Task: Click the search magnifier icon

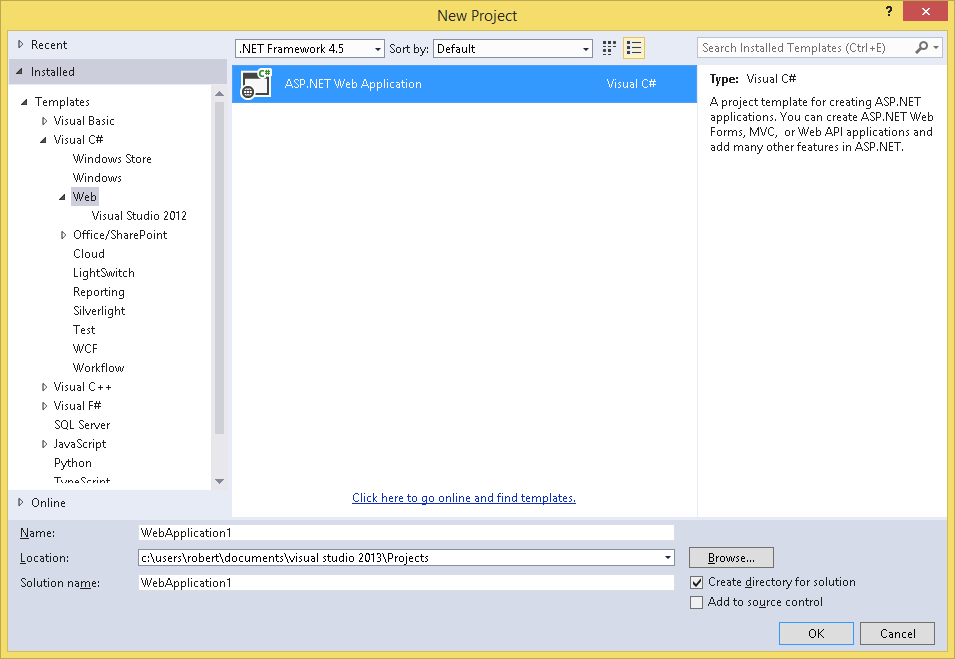Action: click(922, 48)
